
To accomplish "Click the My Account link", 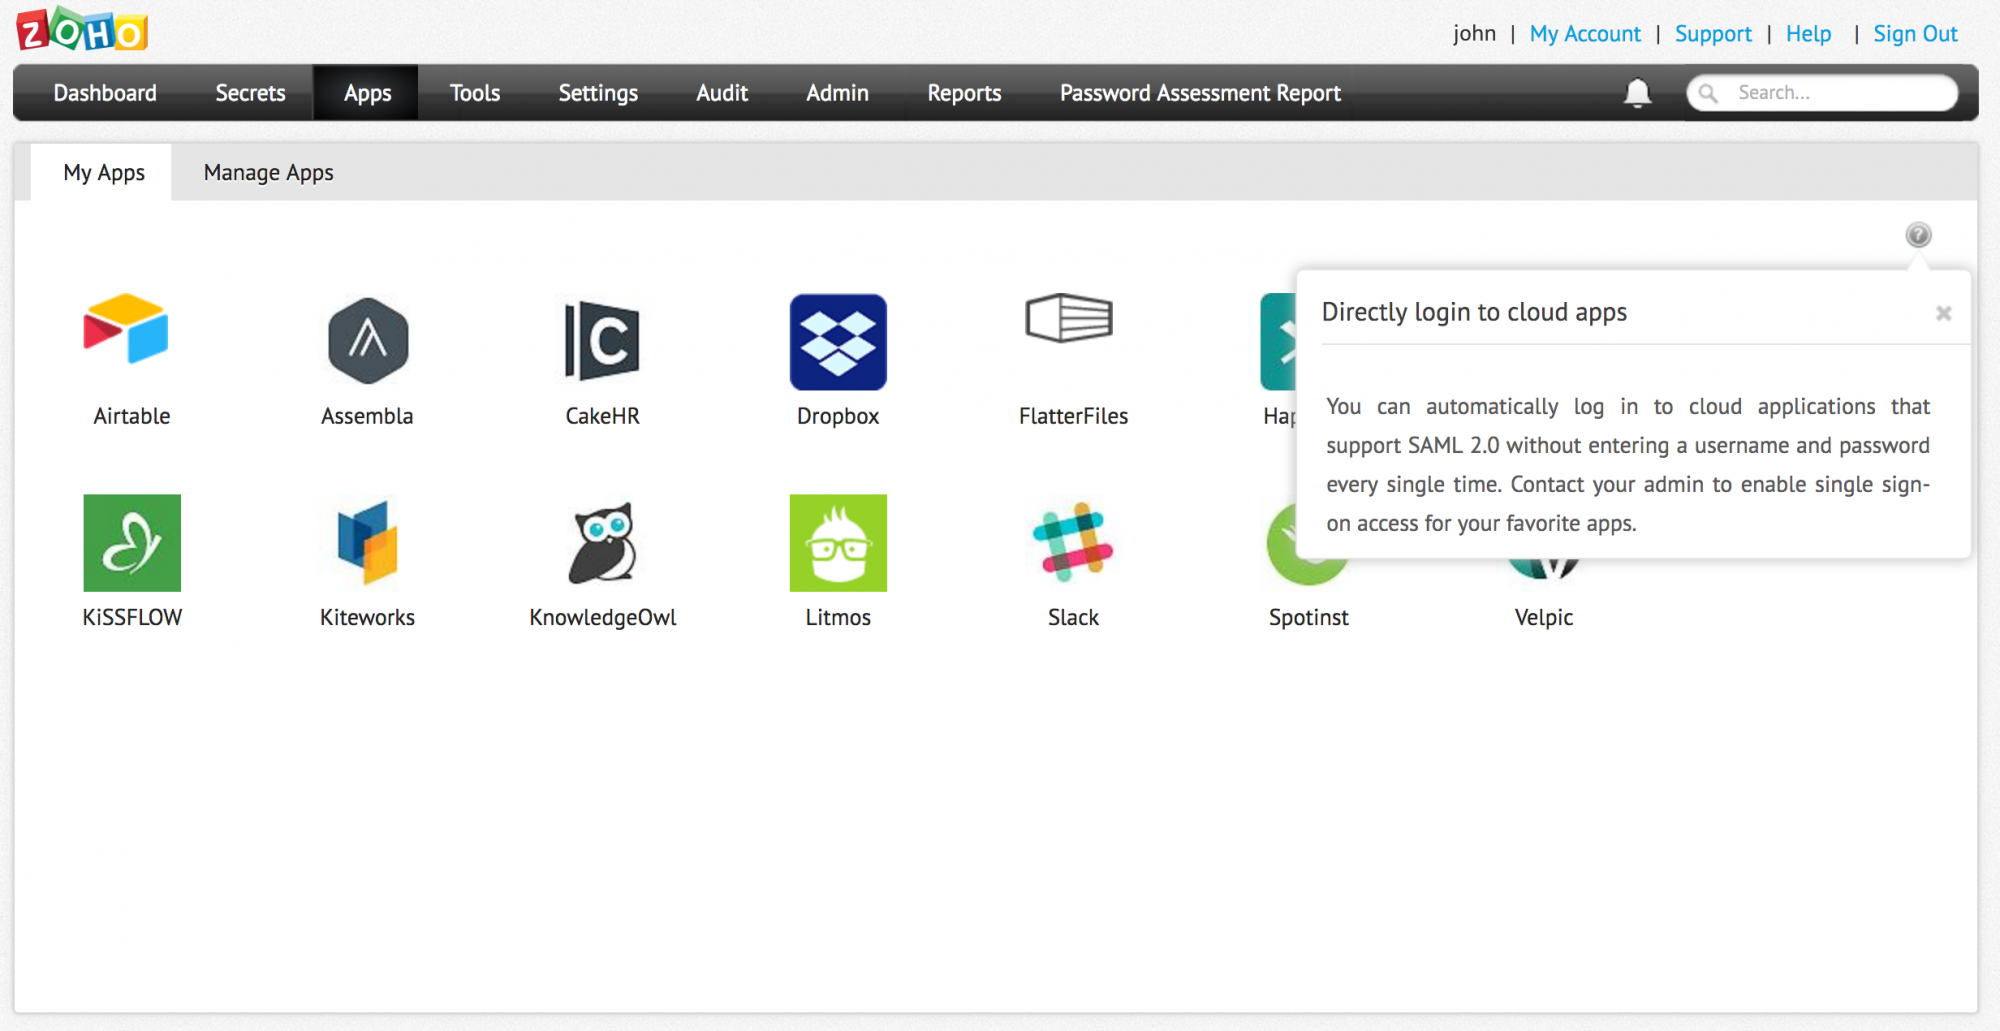I will [x=1585, y=34].
